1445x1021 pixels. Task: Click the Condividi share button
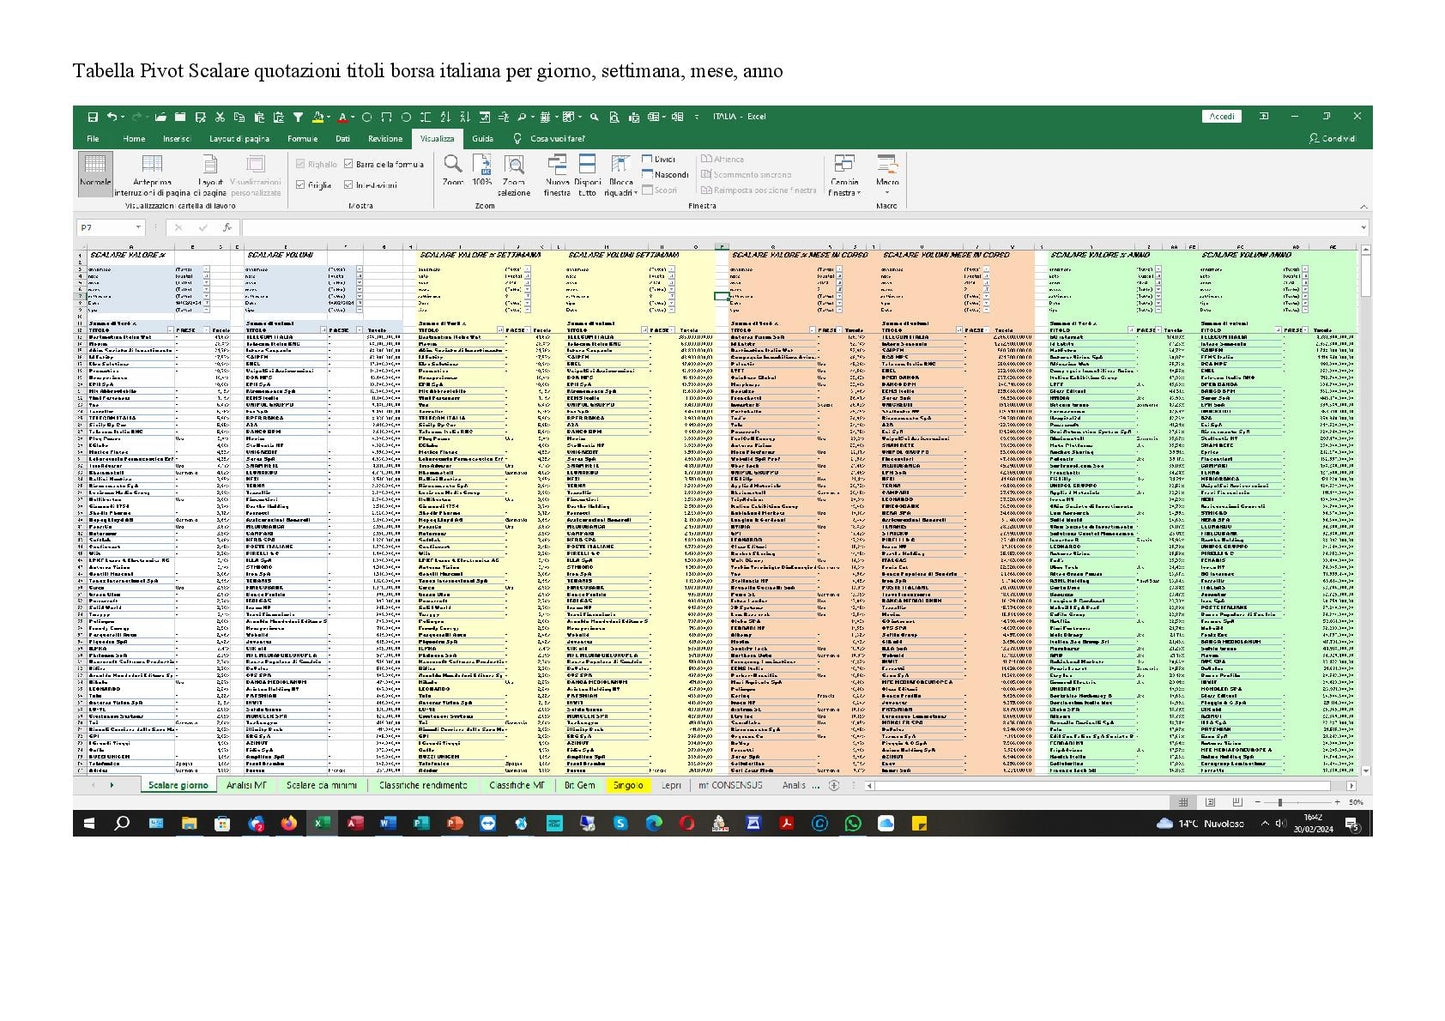click(x=1333, y=139)
